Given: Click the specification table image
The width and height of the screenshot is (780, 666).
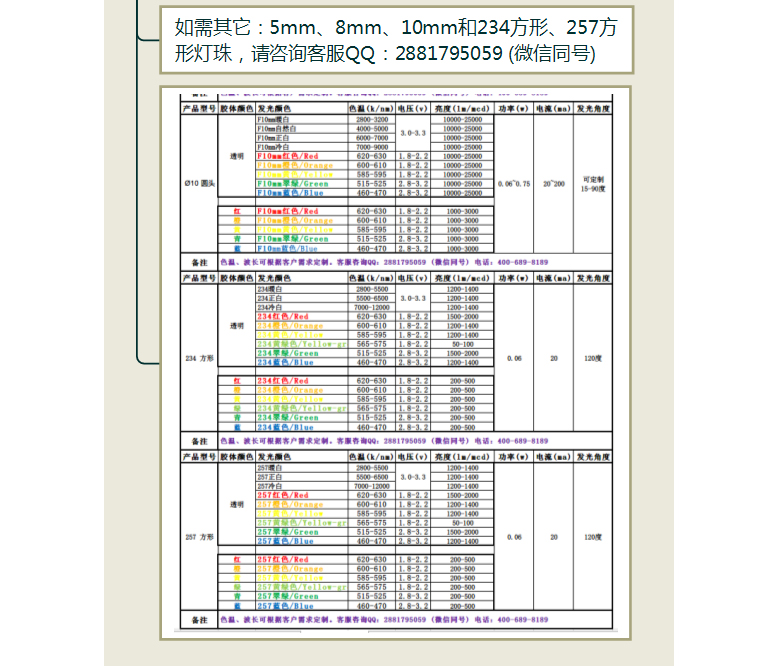Looking at the screenshot, I should (395, 360).
